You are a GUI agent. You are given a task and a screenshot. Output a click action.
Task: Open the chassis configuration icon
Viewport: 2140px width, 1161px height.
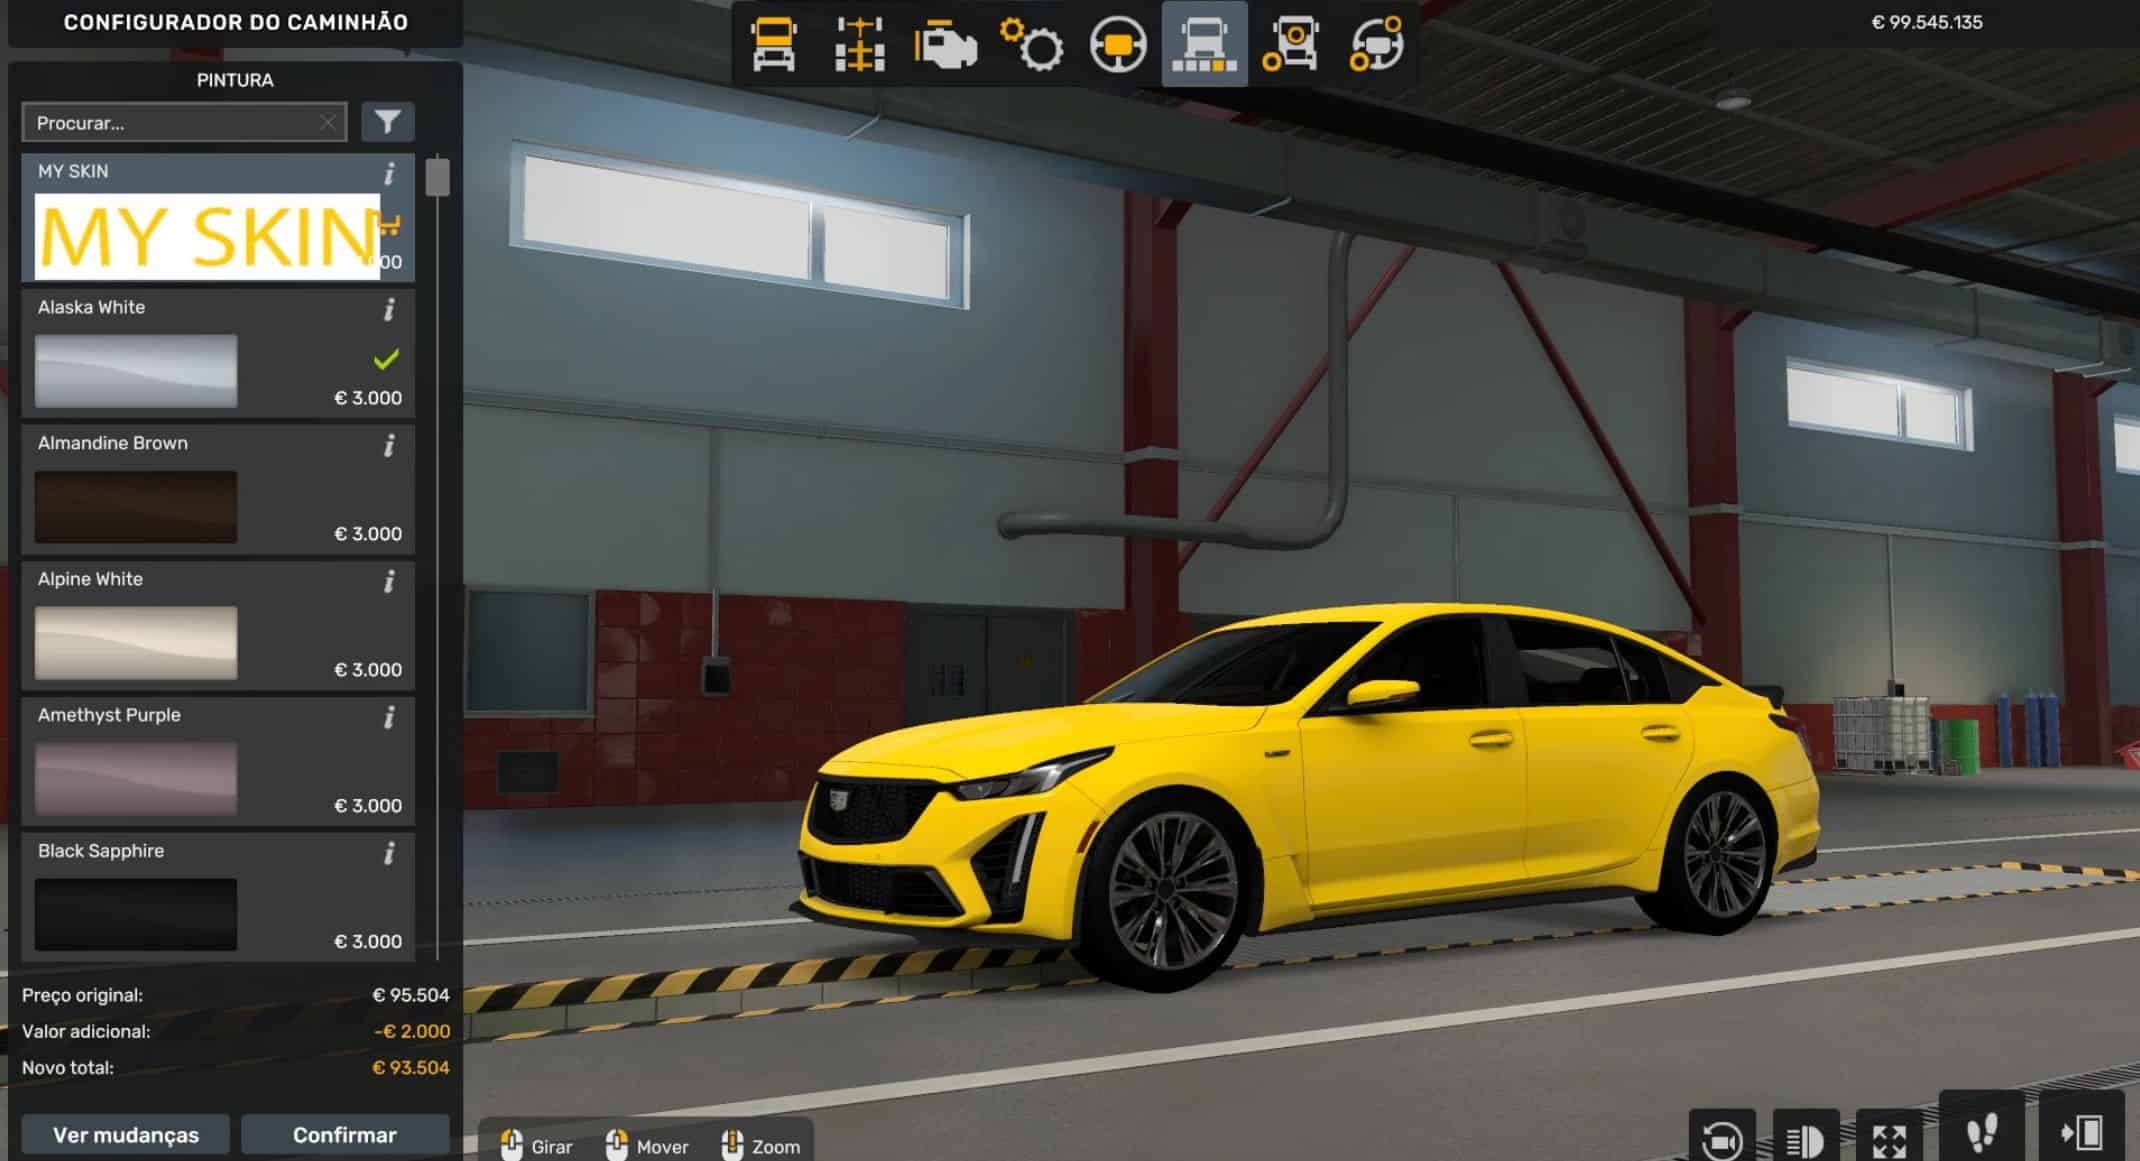859,45
